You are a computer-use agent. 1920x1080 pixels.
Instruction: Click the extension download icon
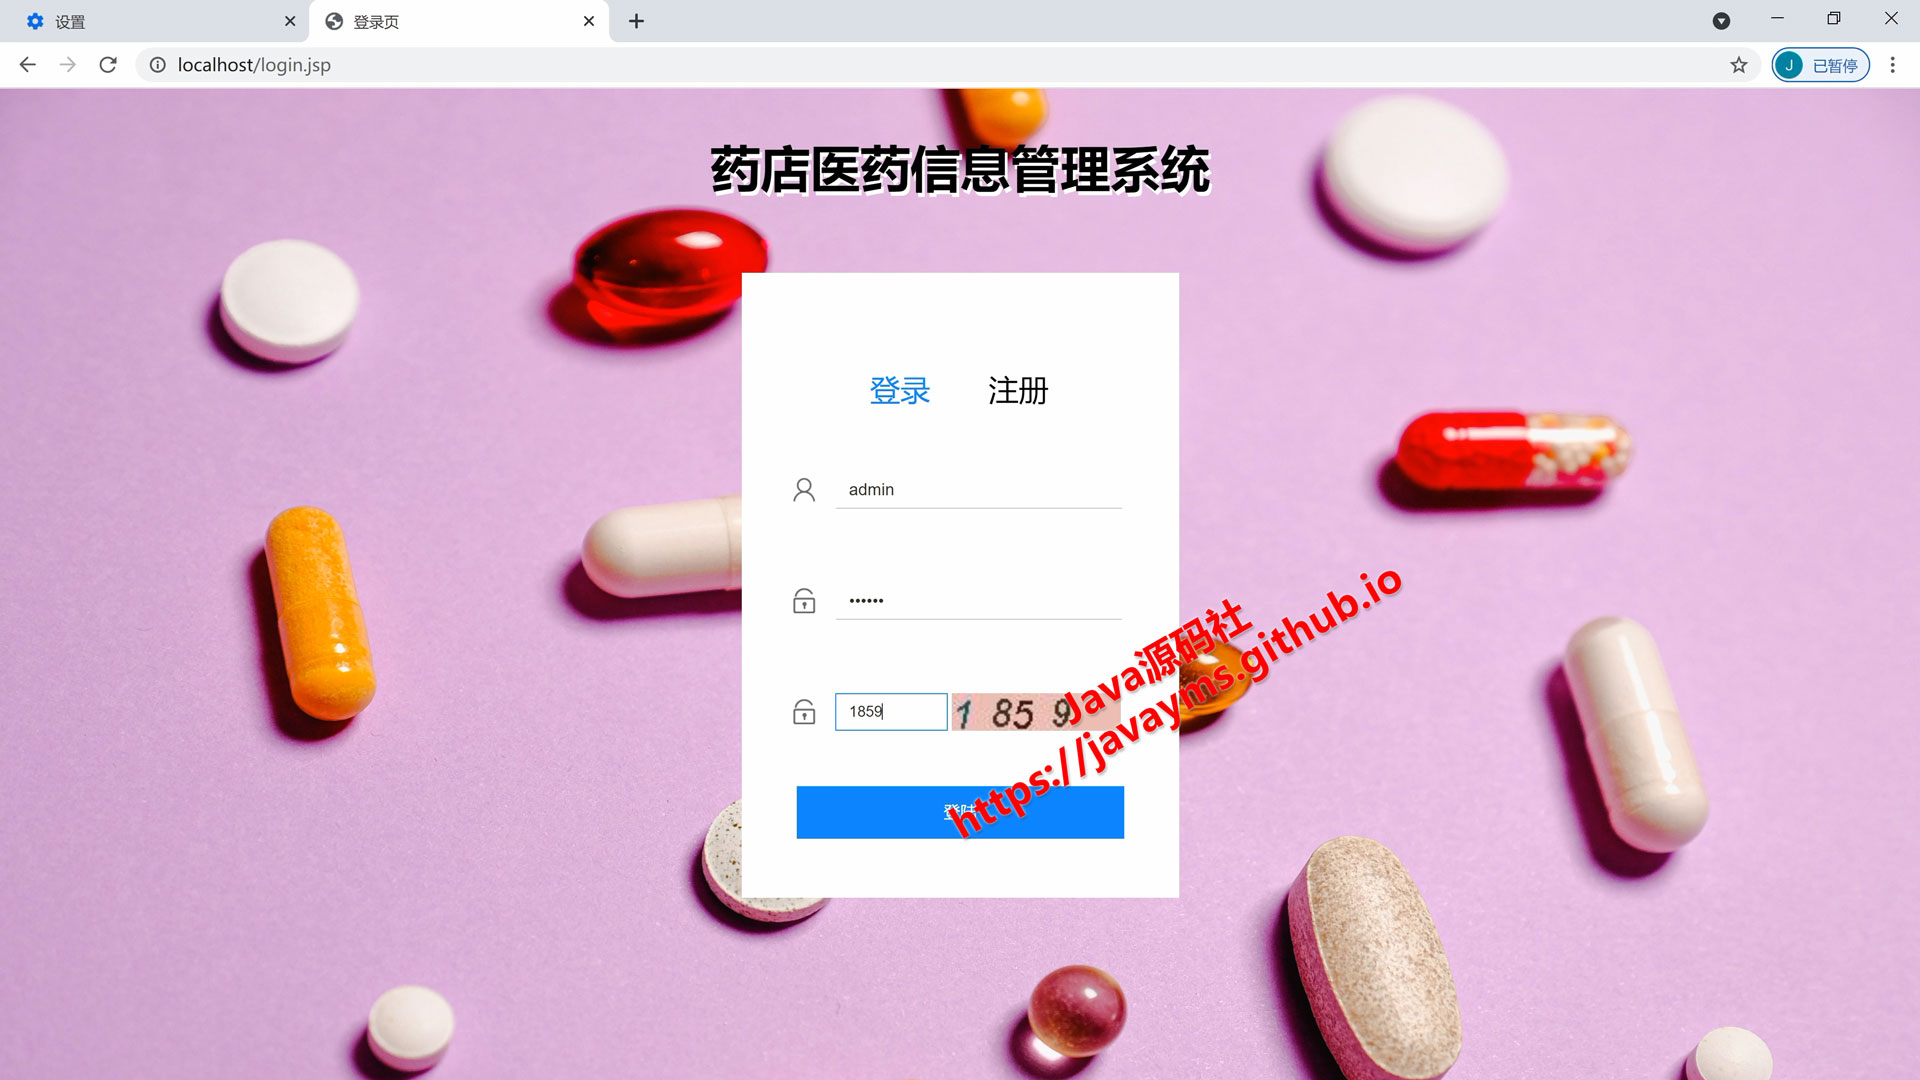(x=1720, y=18)
